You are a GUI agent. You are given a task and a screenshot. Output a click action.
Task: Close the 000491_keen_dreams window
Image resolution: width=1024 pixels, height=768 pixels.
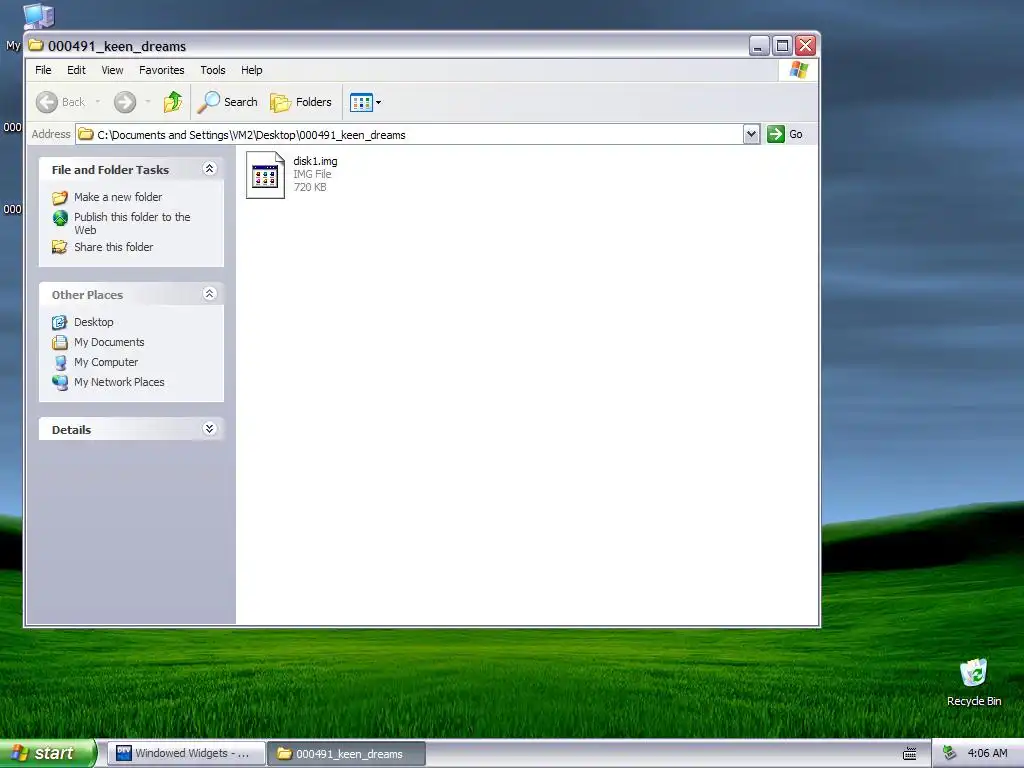tap(806, 46)
